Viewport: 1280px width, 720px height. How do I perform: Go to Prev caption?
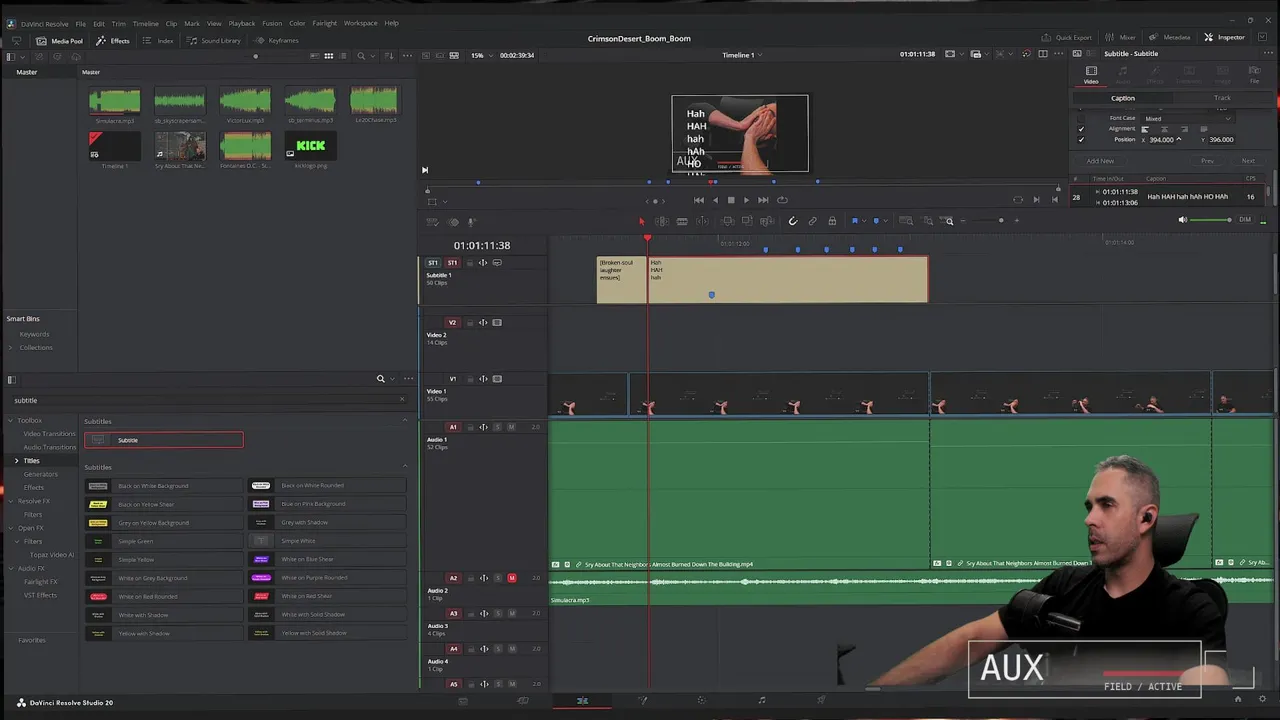pos(1208,161)
